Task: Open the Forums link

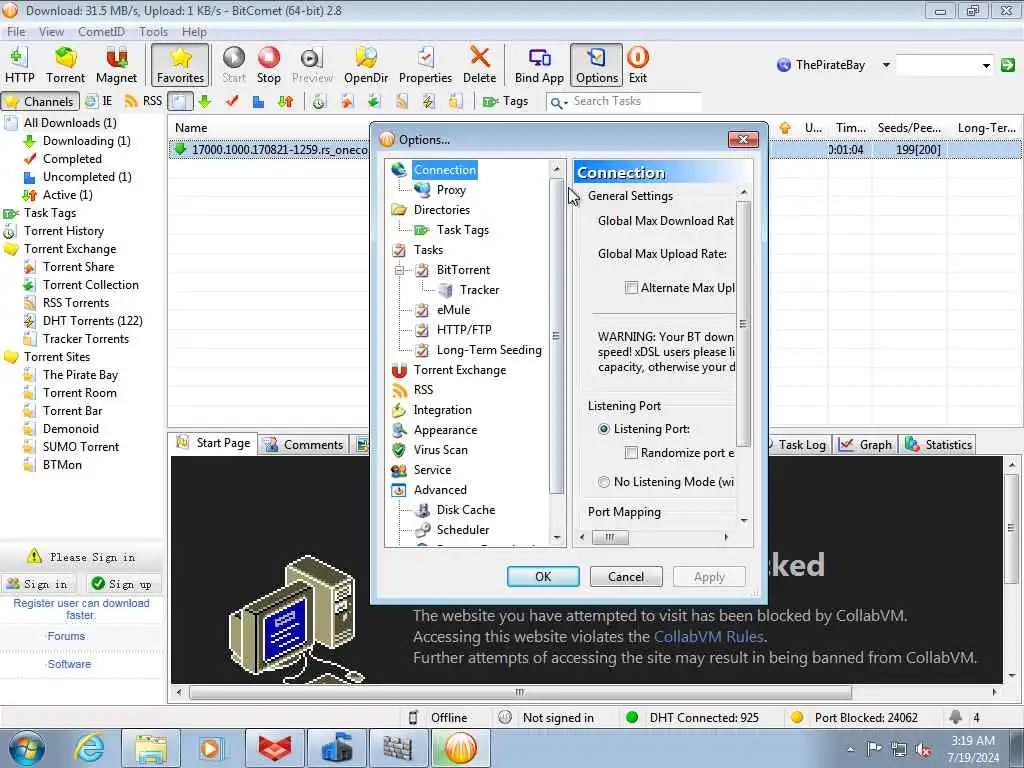Action: [x=66, y=636]
